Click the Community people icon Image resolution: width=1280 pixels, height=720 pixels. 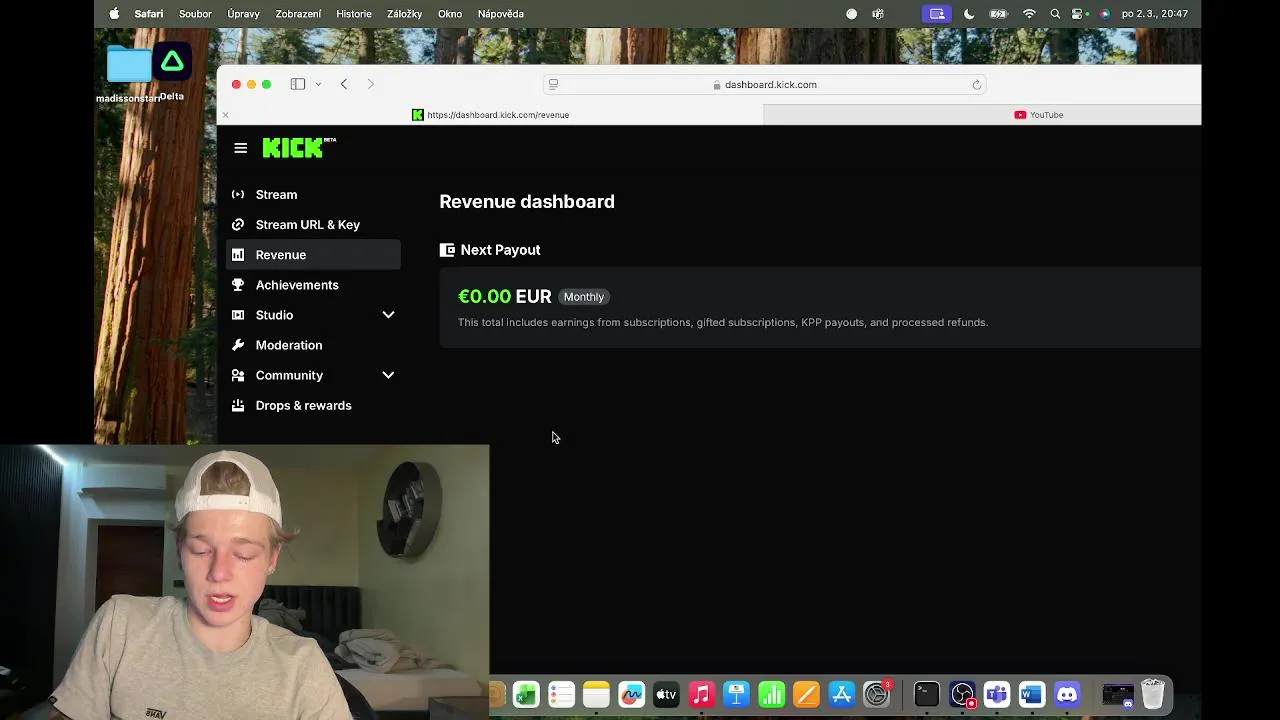point(238,375)
